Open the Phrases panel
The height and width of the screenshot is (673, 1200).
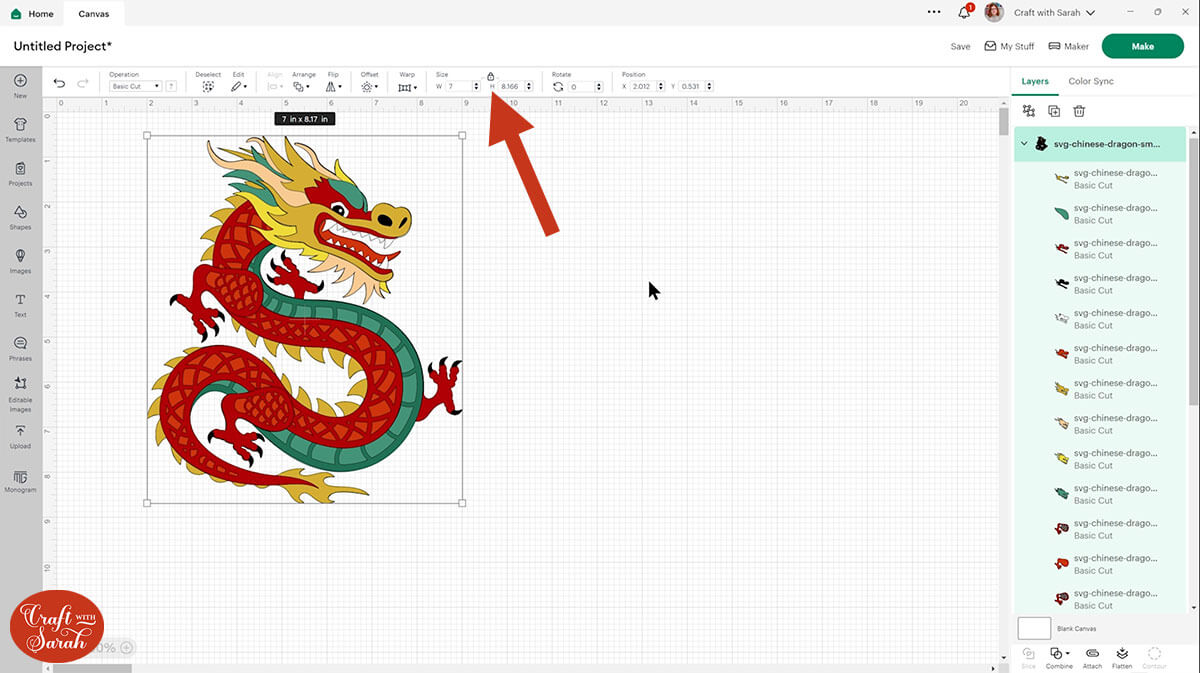tap(20, 348)
